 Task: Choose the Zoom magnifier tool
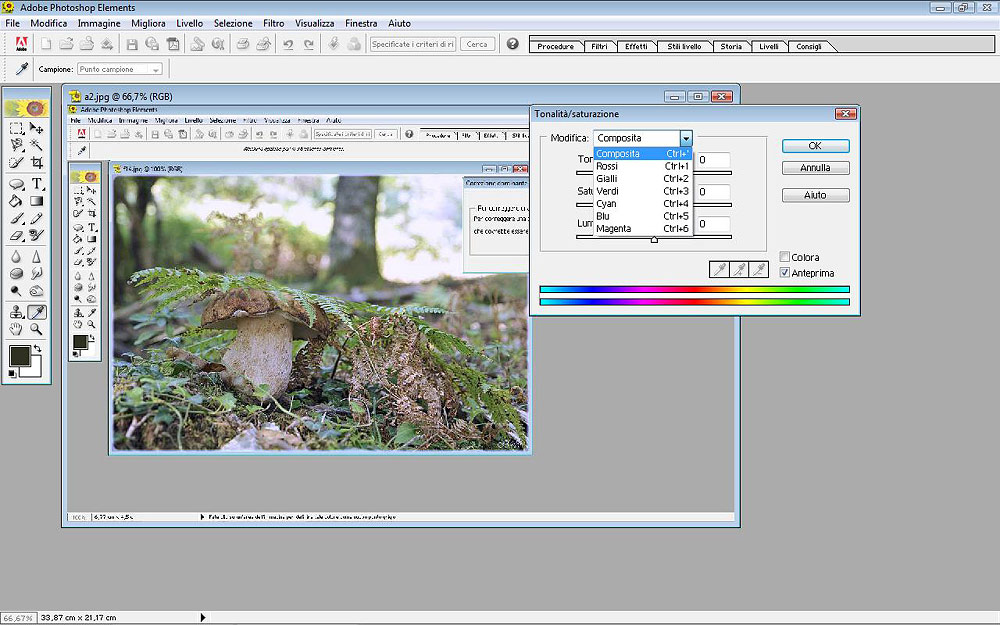(37, 329)
